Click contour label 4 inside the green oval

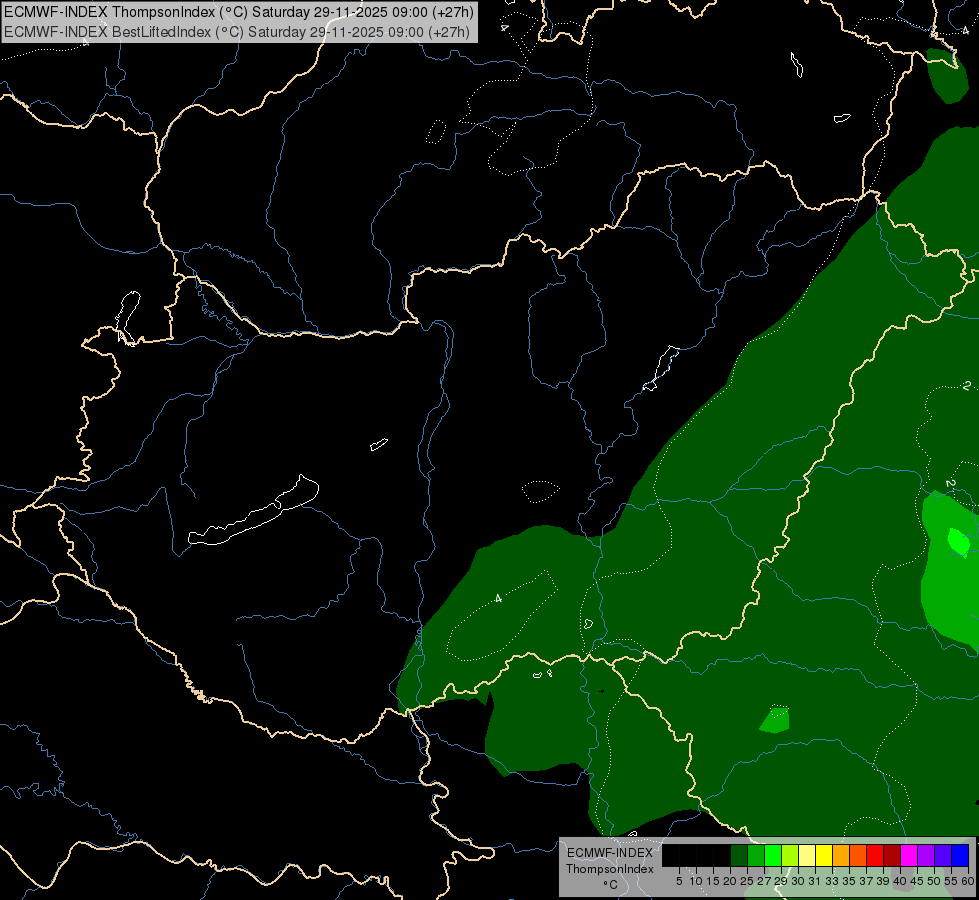click(x=498, y=598)
